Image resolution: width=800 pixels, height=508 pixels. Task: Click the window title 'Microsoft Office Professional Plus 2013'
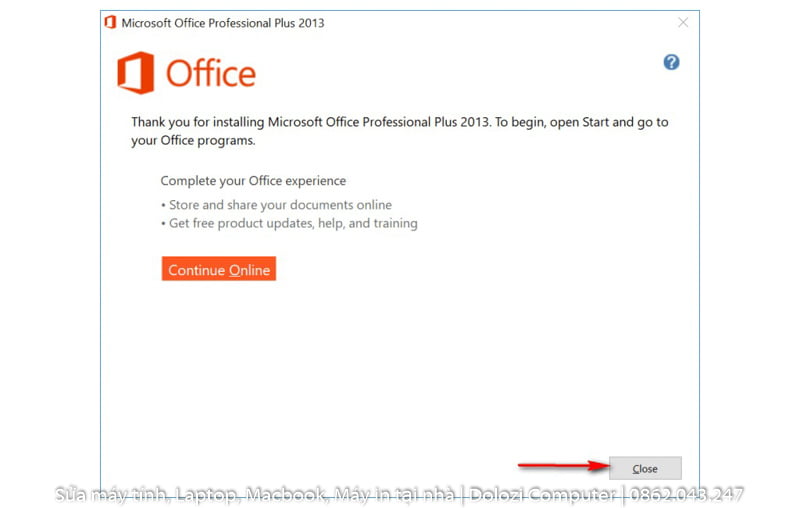(222, 23)
